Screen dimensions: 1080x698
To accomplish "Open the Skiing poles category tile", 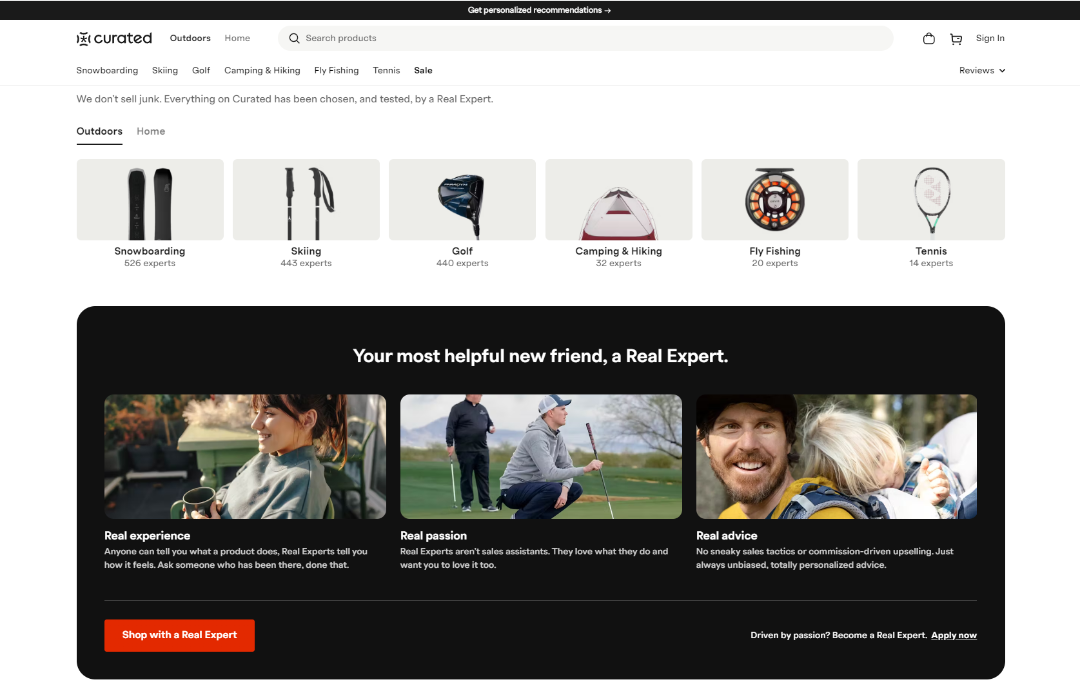I will pyautogui.click(x=306, y=199).
